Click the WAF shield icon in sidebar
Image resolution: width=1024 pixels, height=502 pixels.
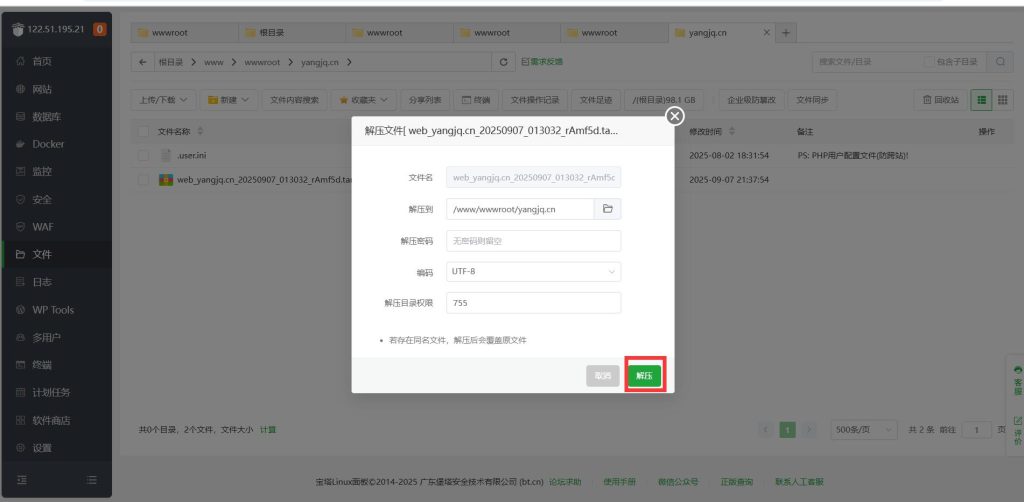pyautogui.click(x=20, y=227)
